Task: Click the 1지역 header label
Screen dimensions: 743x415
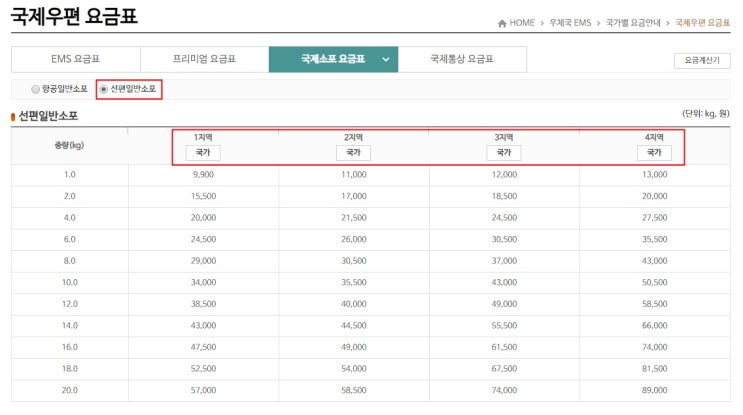Action: [203, 137]
